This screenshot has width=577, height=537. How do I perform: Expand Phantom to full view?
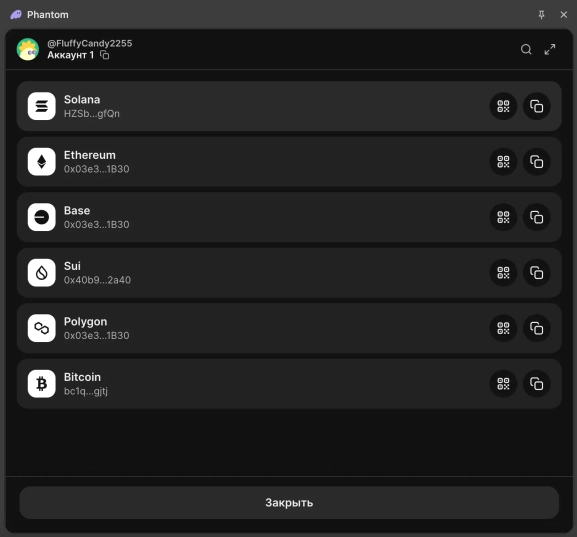tap(550, 49)
